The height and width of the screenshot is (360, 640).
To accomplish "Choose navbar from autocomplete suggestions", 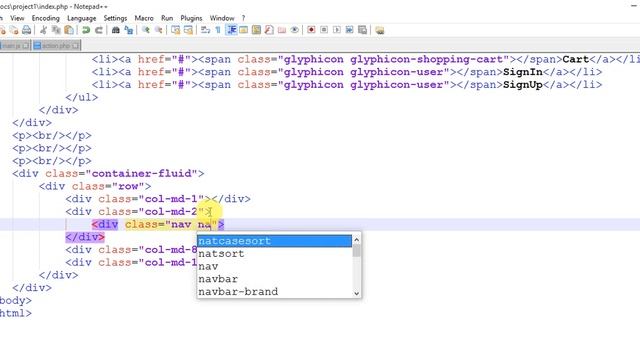I will pyautogui.click(x=274, y=279).
